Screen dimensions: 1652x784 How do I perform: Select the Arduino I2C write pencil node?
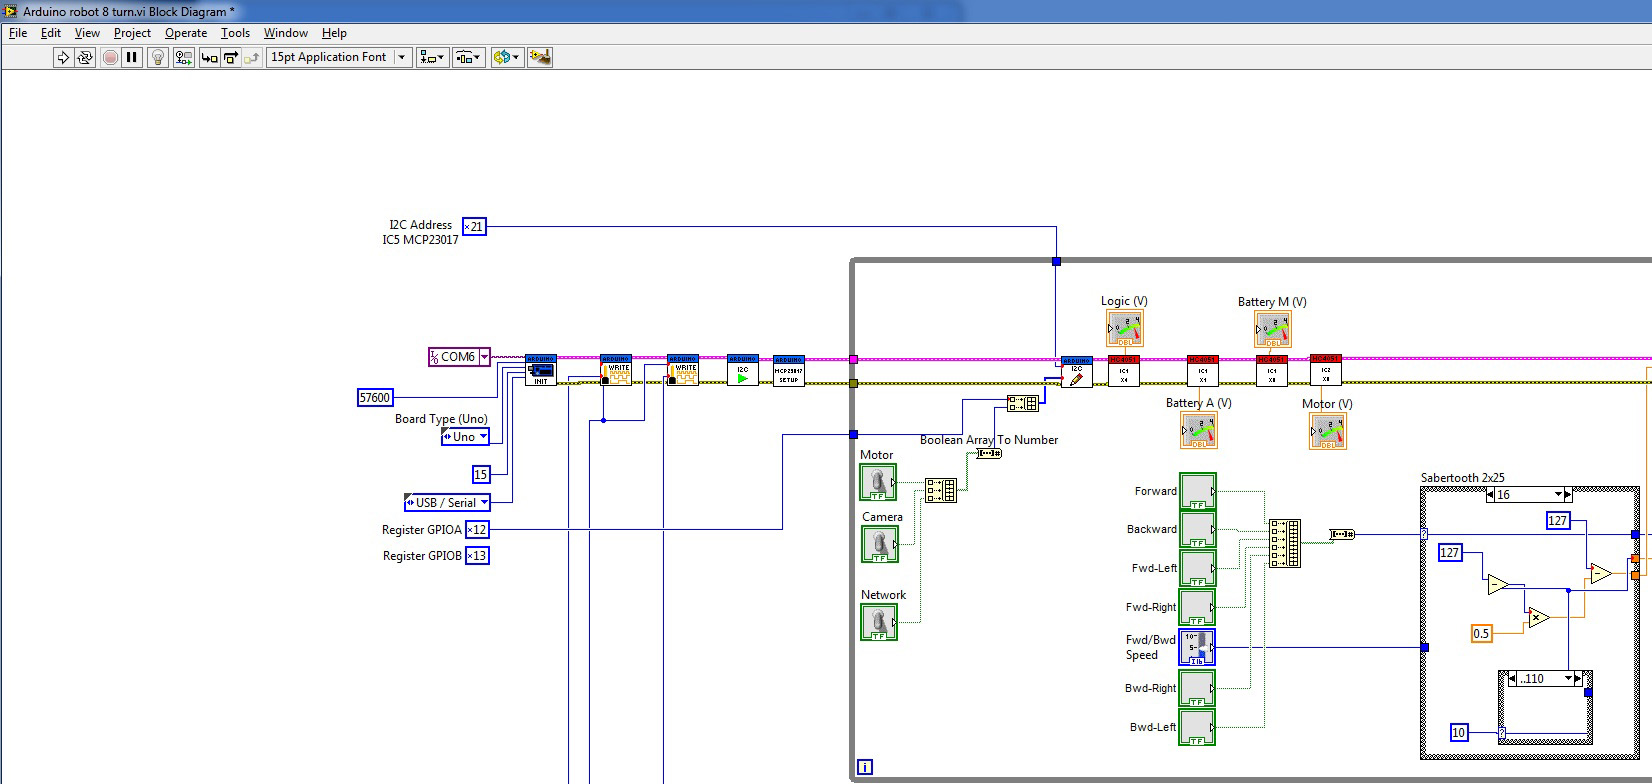[x=1076, y=372]
